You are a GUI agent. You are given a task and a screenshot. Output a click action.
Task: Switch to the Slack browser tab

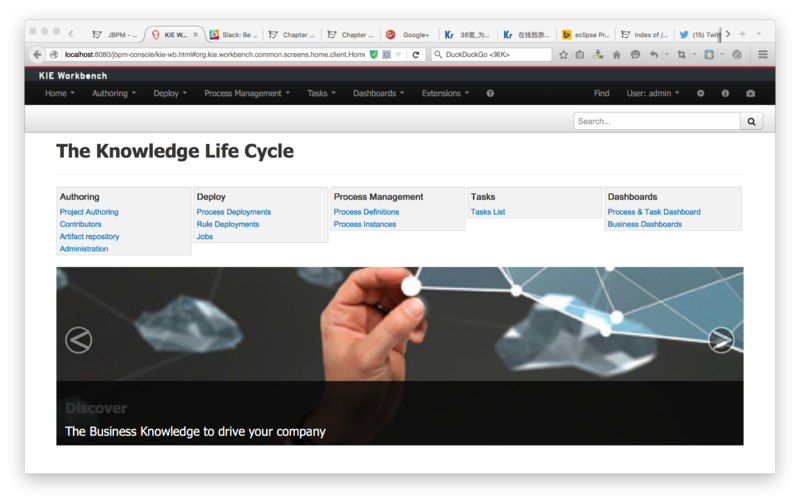pos(235,34)
